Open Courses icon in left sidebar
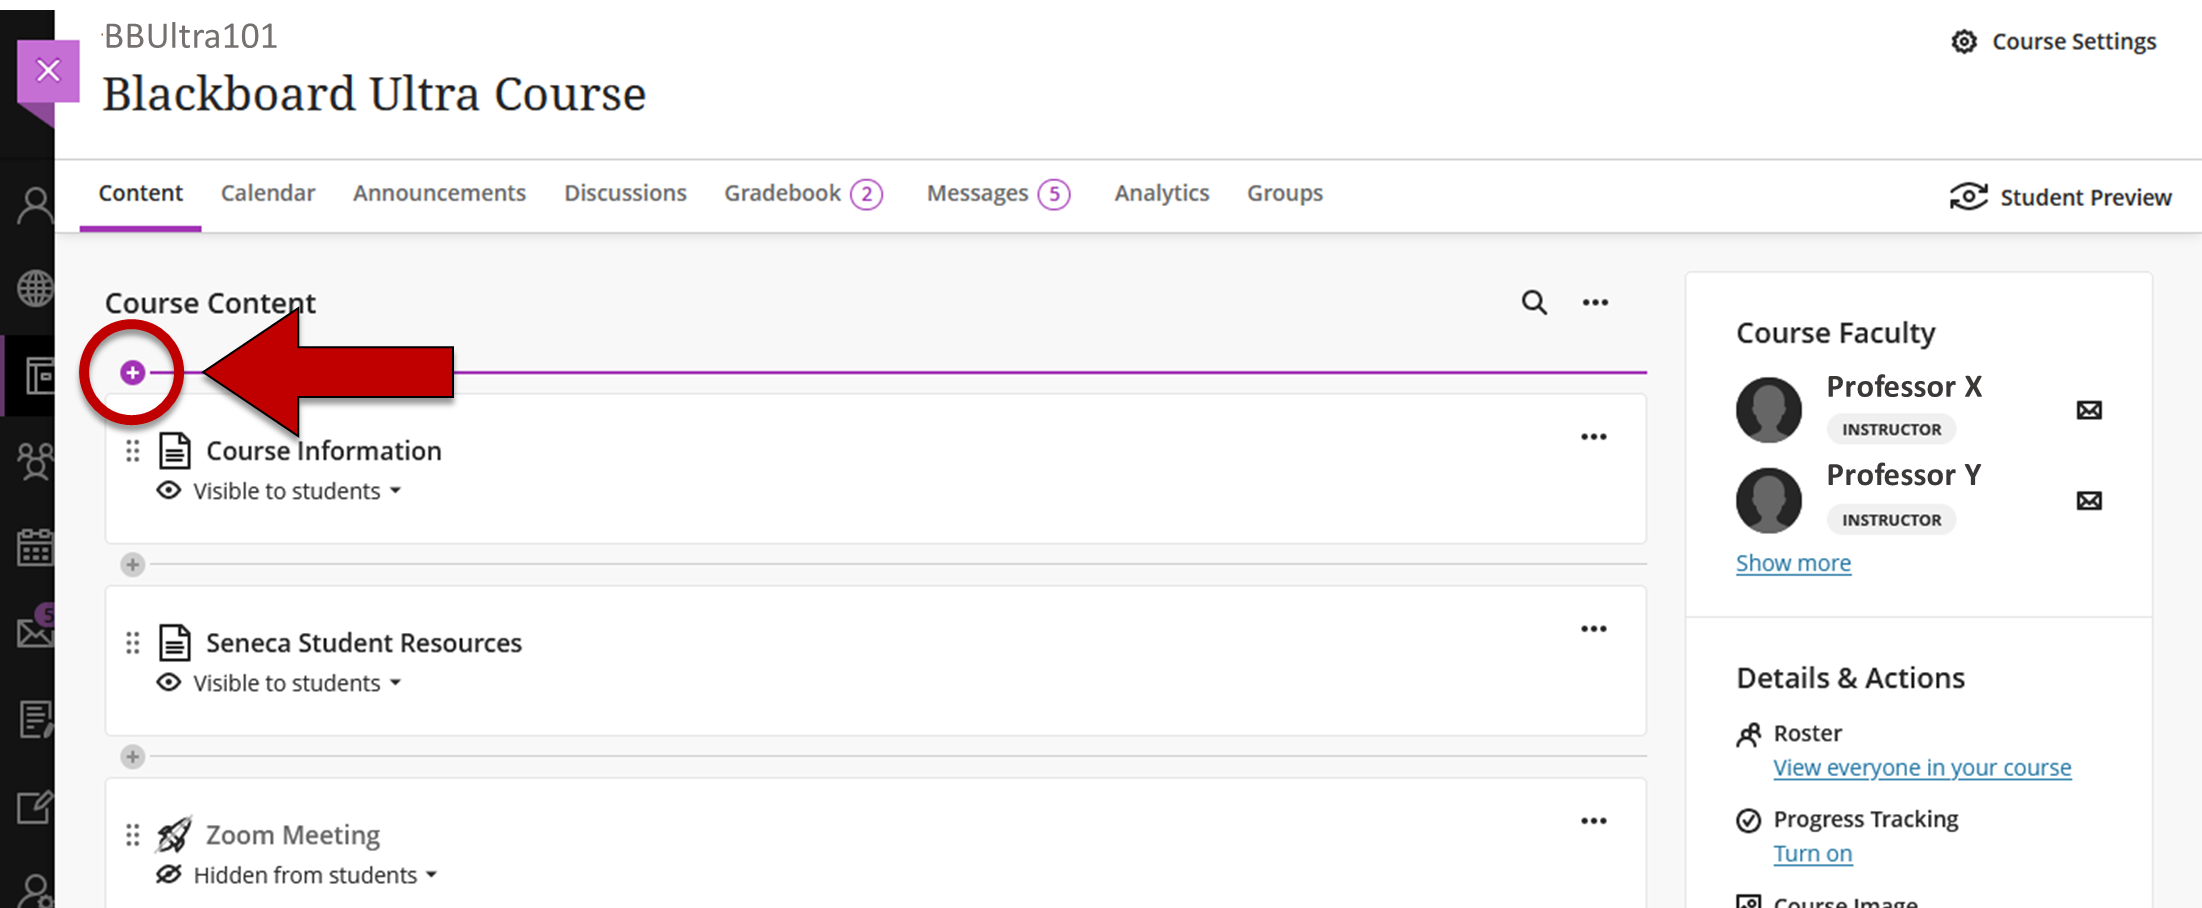 click(38, 376)
